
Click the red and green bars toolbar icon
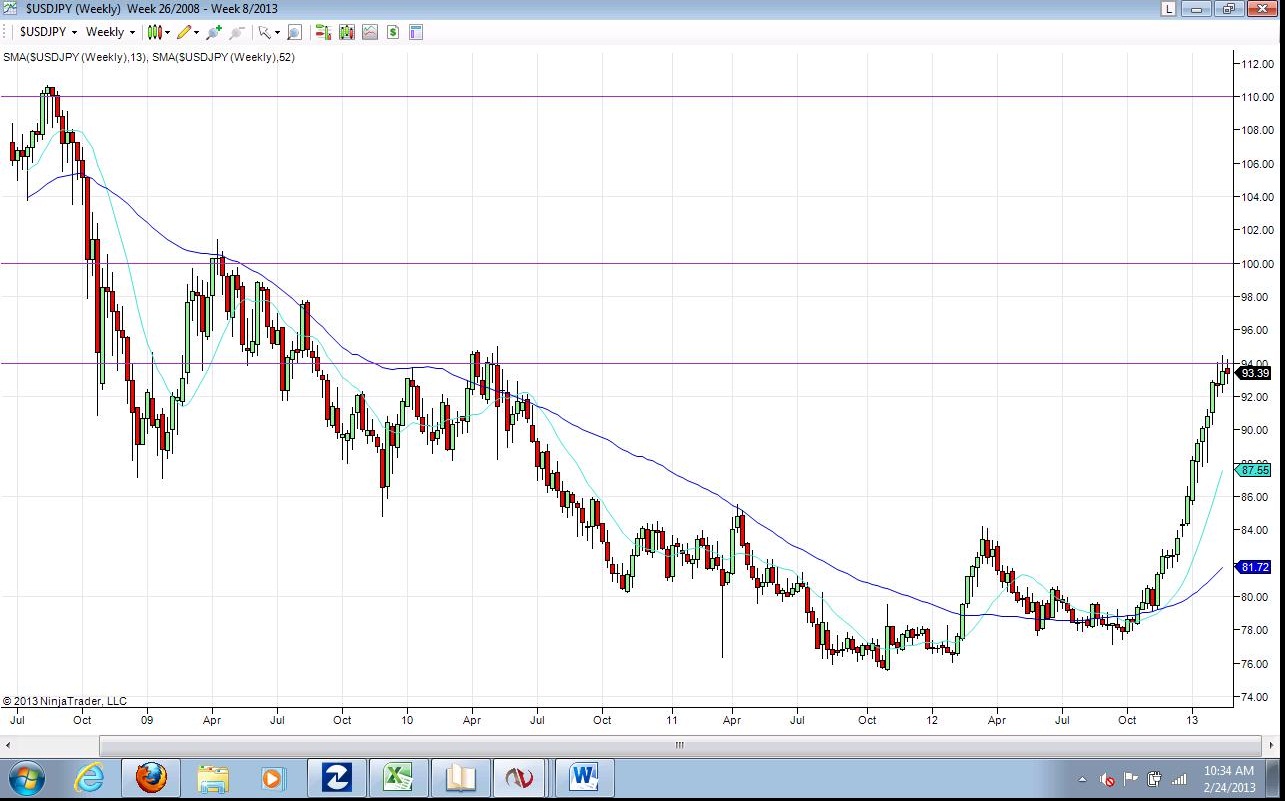pyautogui.click(x=323, y=32)
